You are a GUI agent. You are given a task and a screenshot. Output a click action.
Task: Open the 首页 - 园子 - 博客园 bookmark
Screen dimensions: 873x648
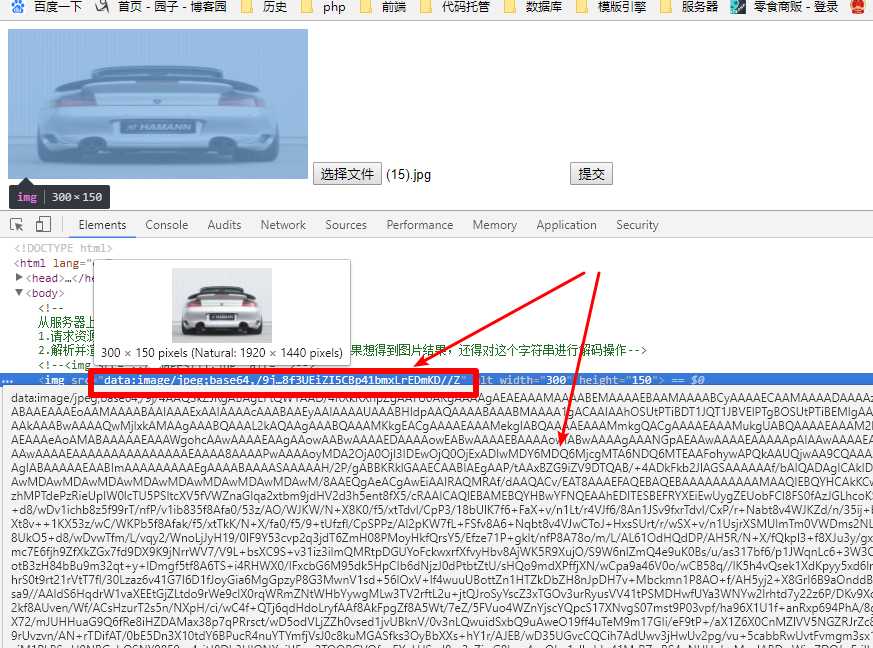point(161,7)
